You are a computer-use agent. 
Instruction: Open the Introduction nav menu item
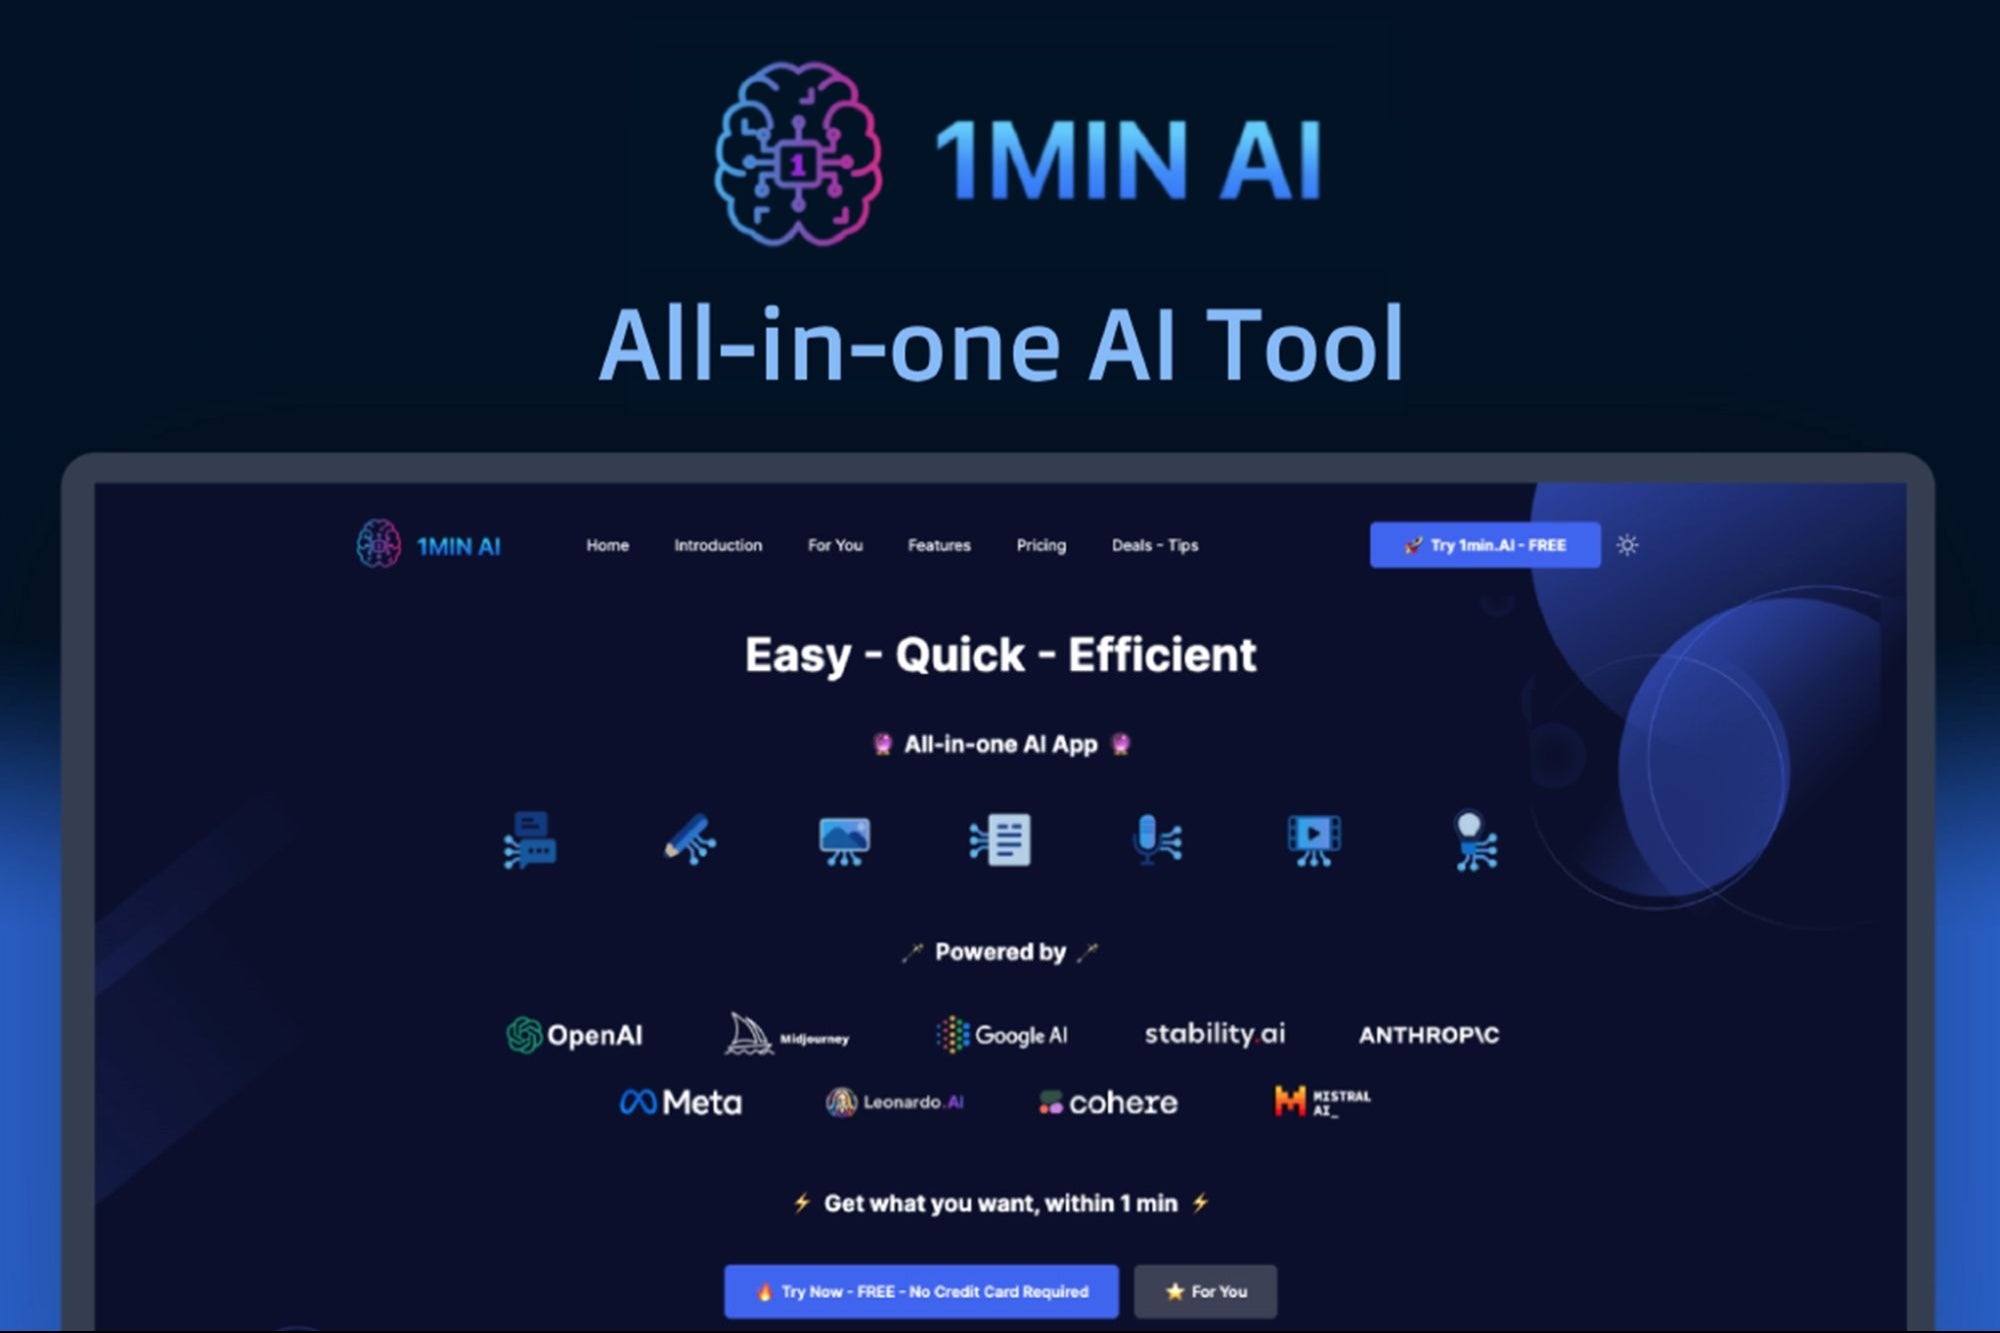click(x=721, y=545)
